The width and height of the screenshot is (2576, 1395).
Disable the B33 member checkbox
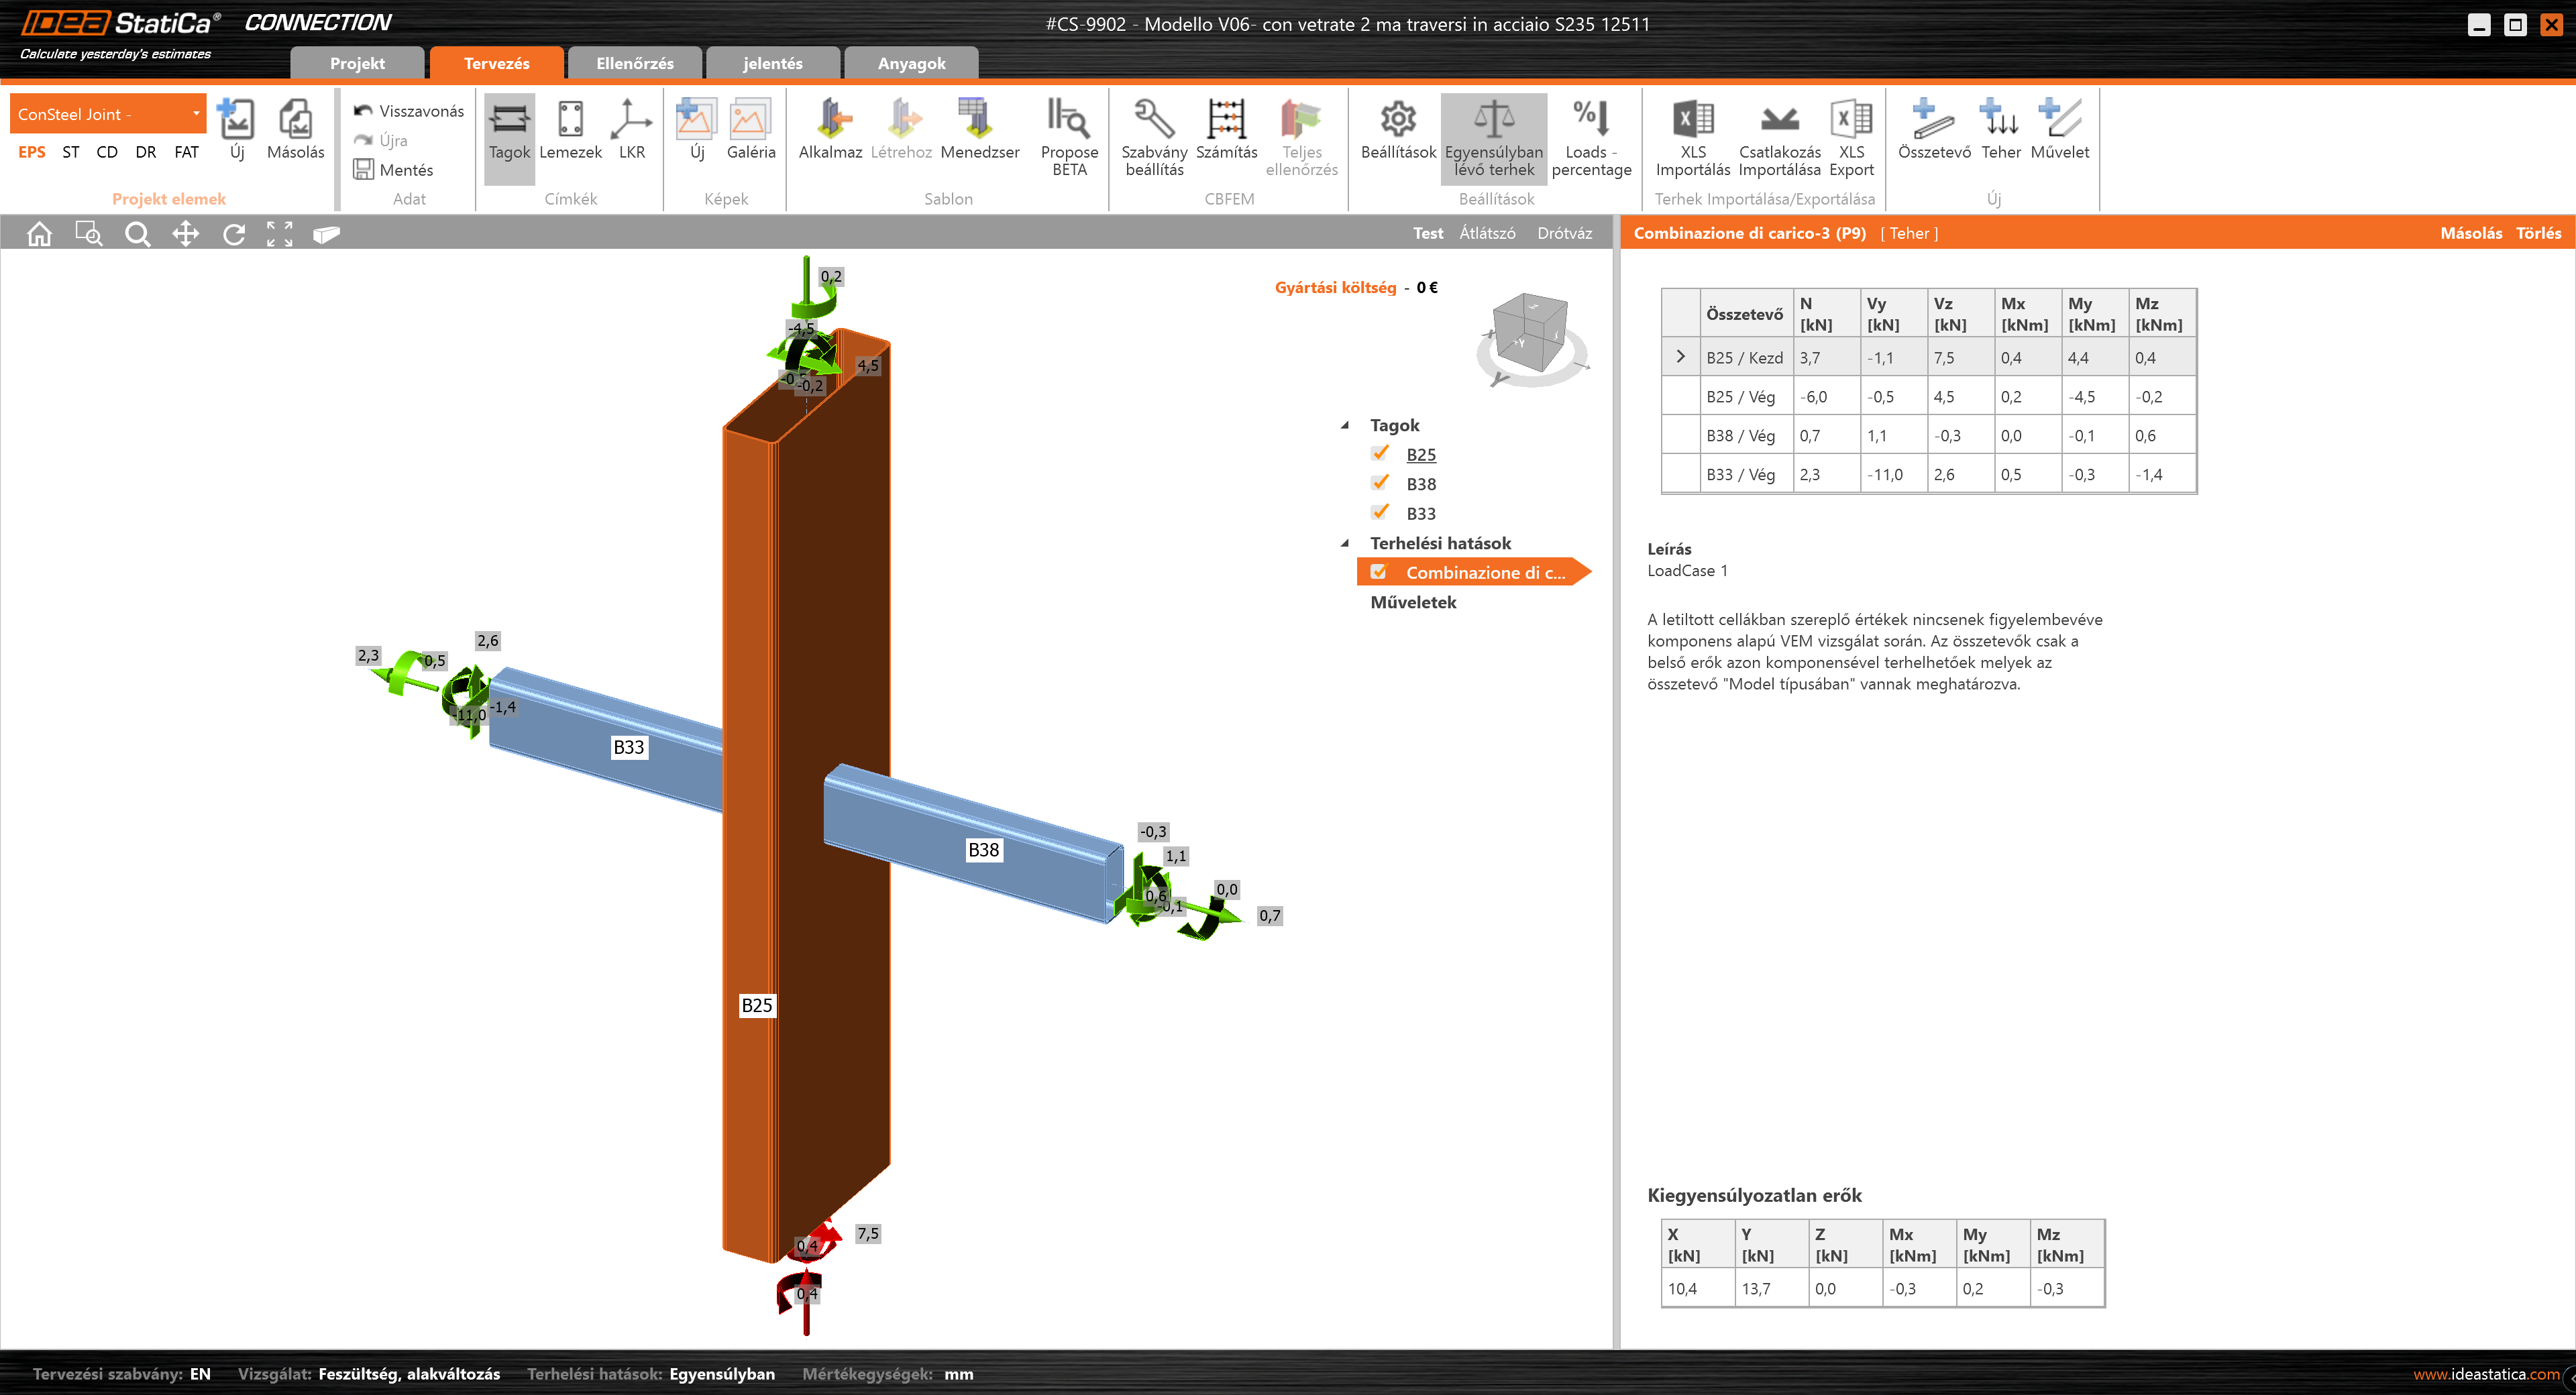tap(1380, 511)
